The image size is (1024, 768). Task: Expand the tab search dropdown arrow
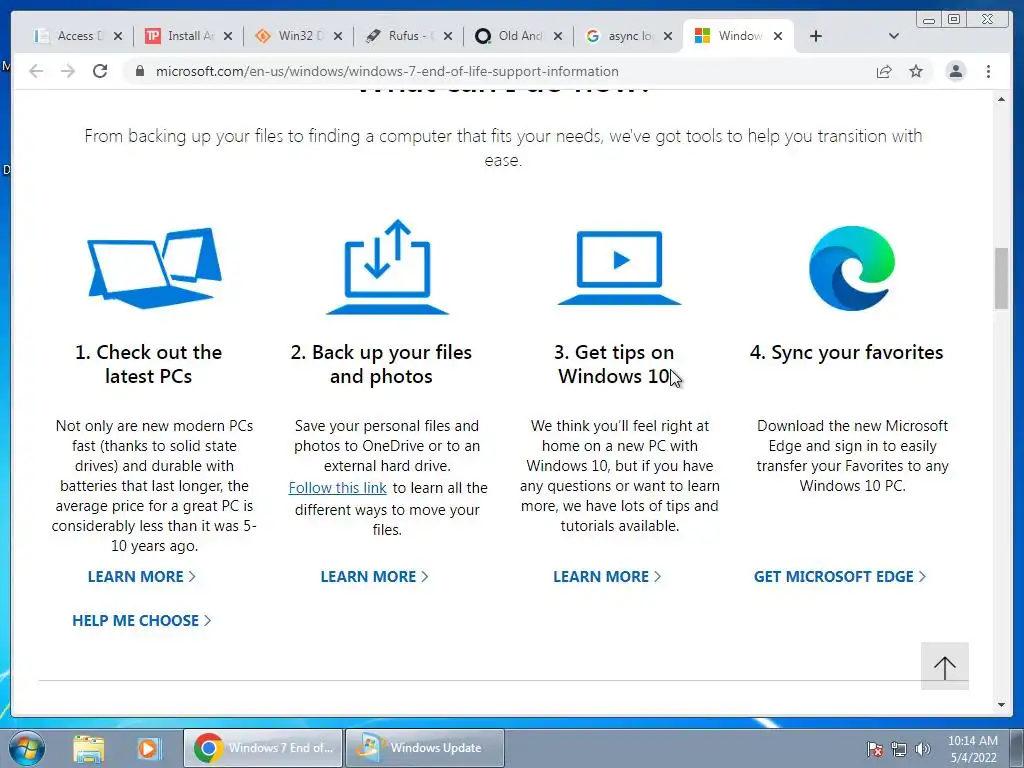[894, 36]
